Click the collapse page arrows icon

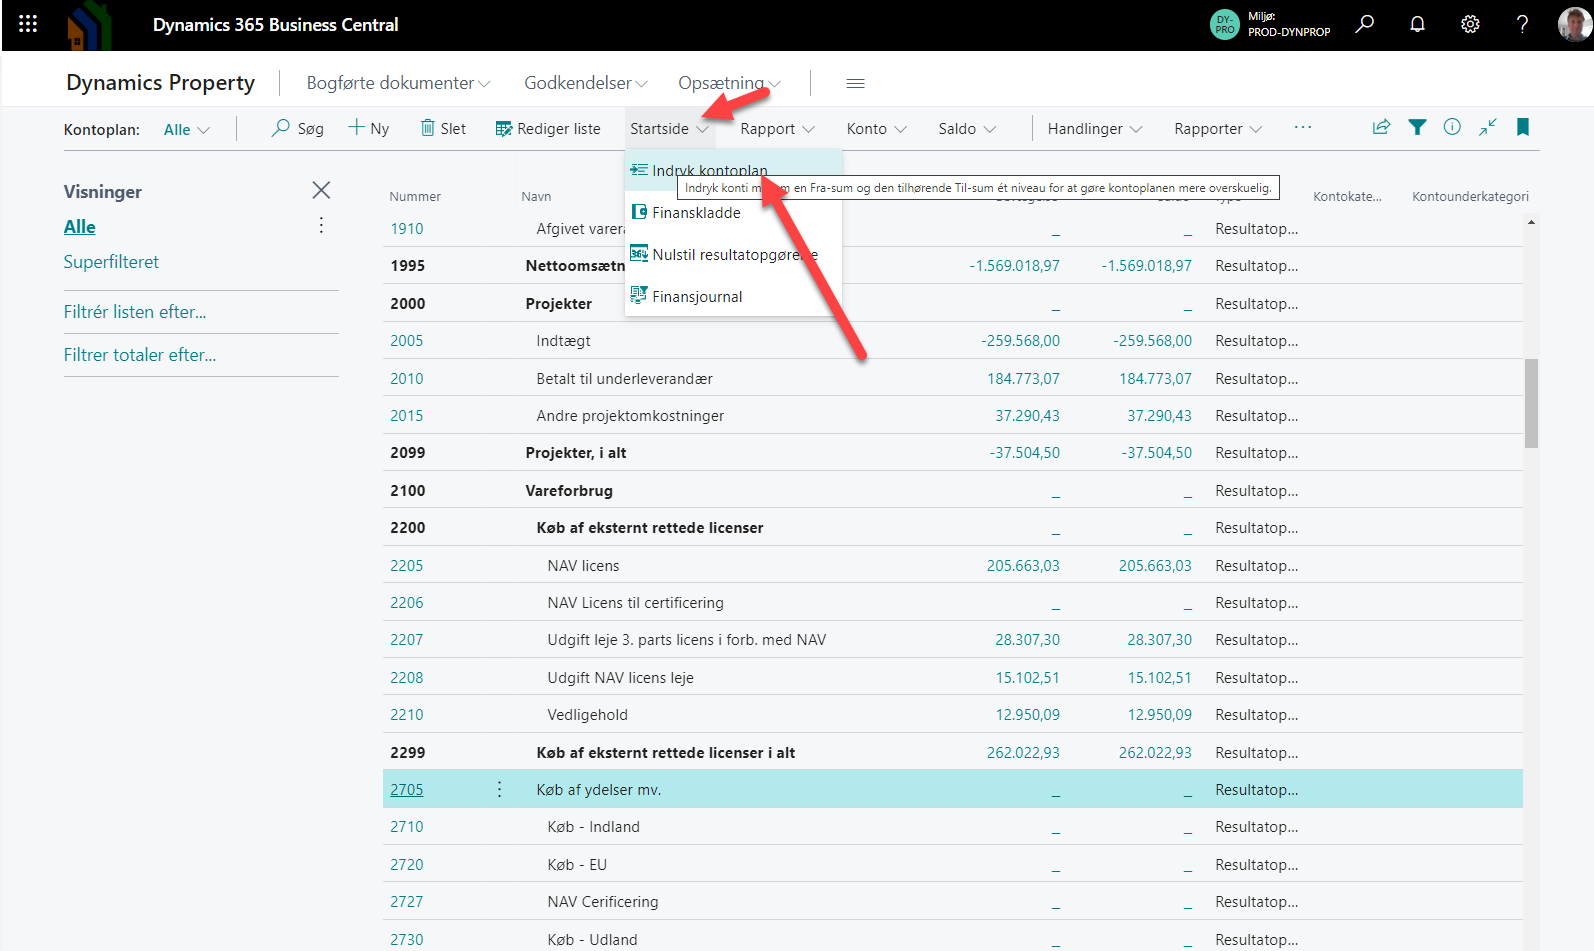1488,127
